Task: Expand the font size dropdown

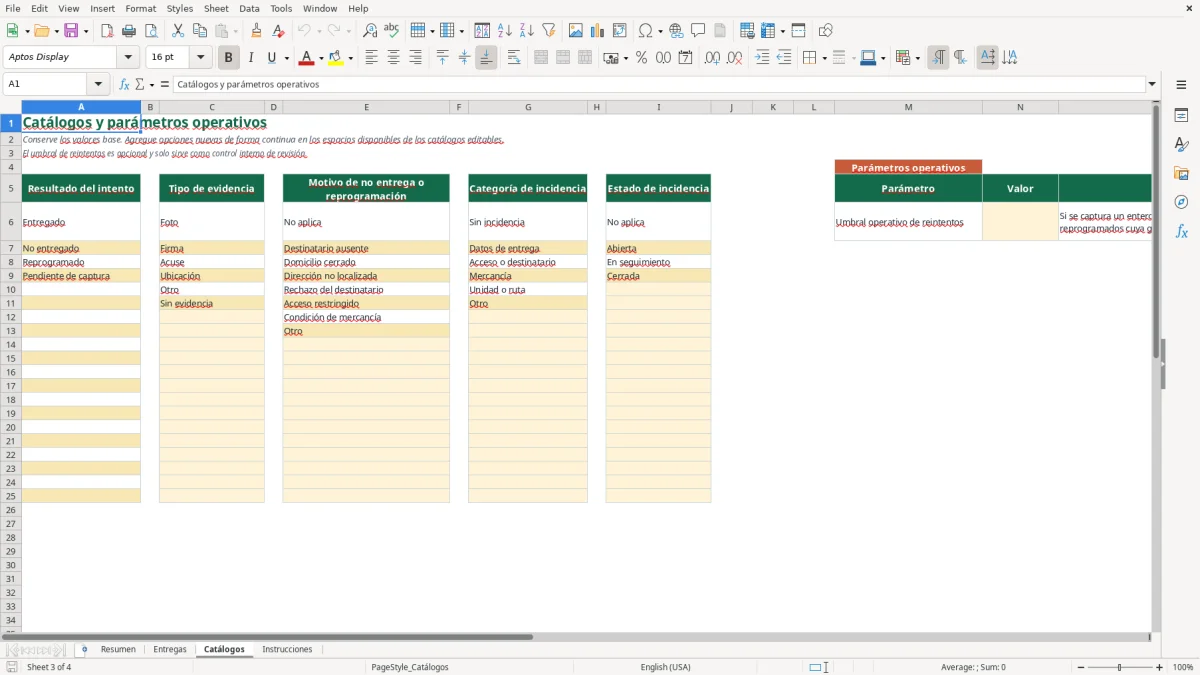Action: point(200,58)
